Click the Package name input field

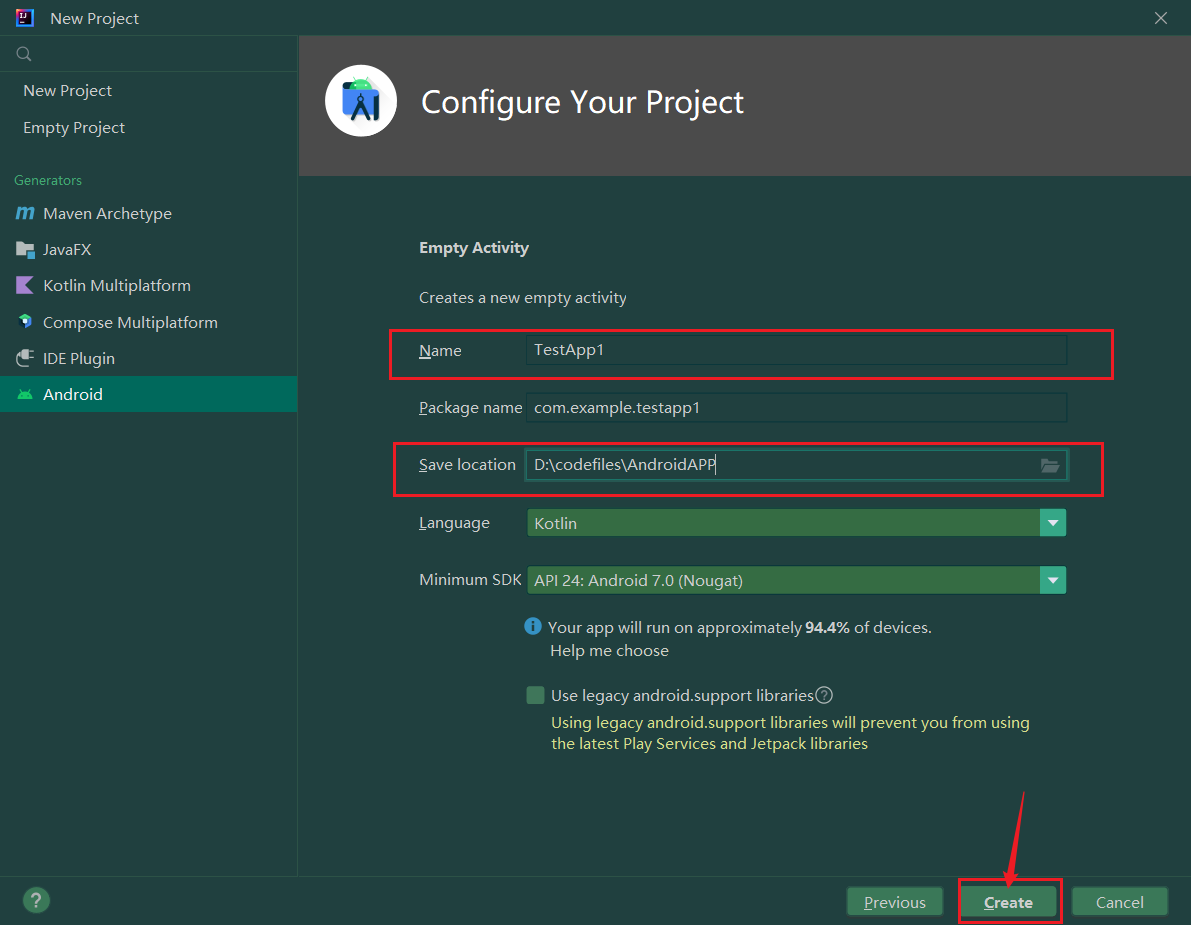tap(796, 408)
